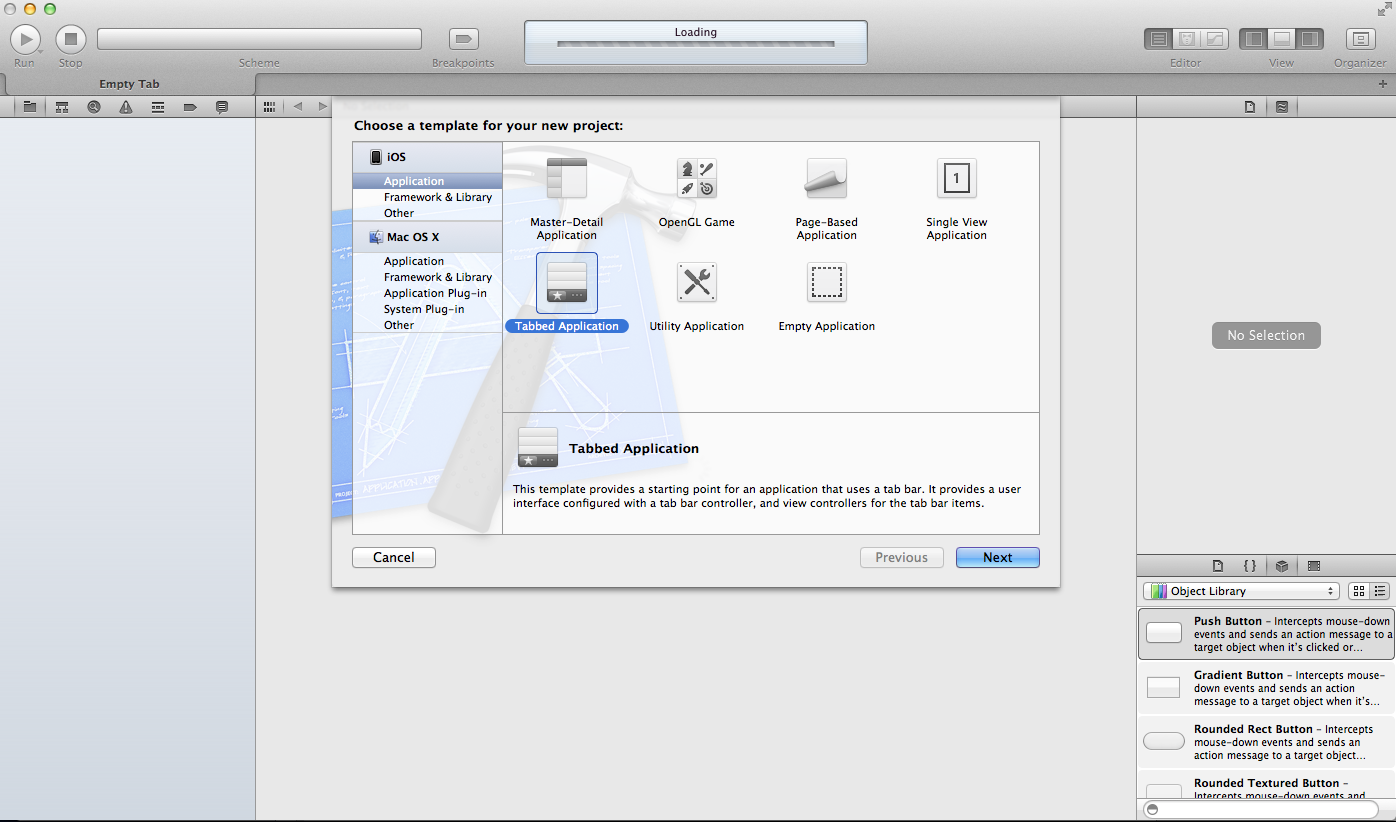Open the Object Library dropdown

tap(1241, 591)
